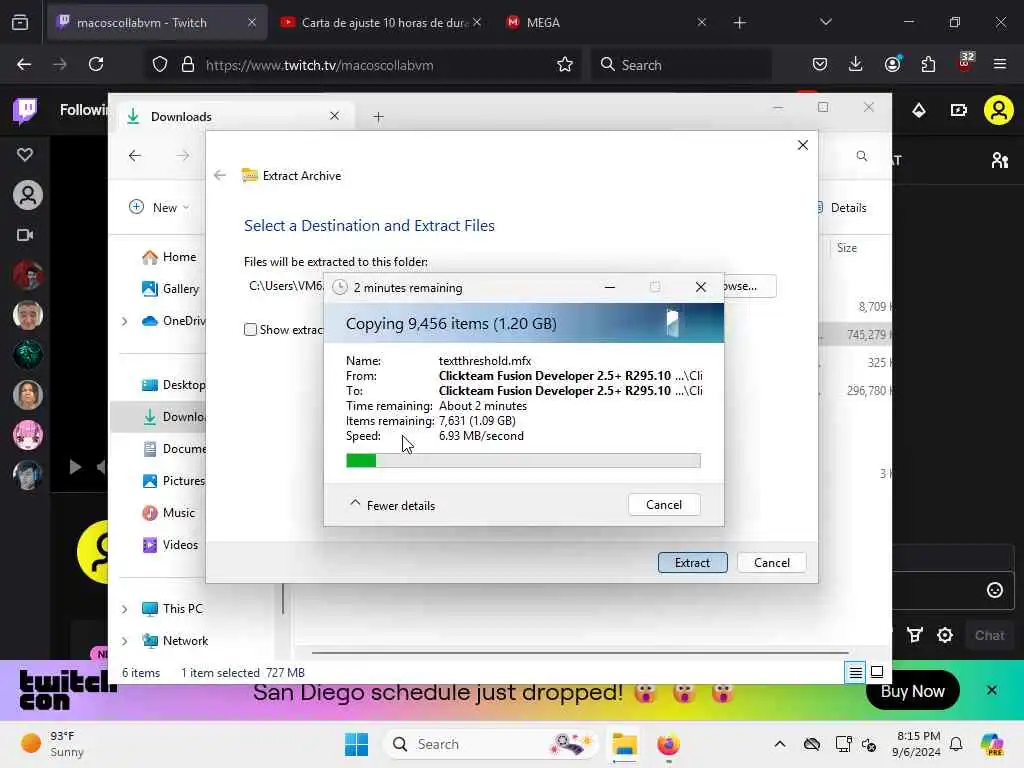This screenshot has width=1024, height=768.
Task: Open Save to Pocket
Action: coord(820,64)
